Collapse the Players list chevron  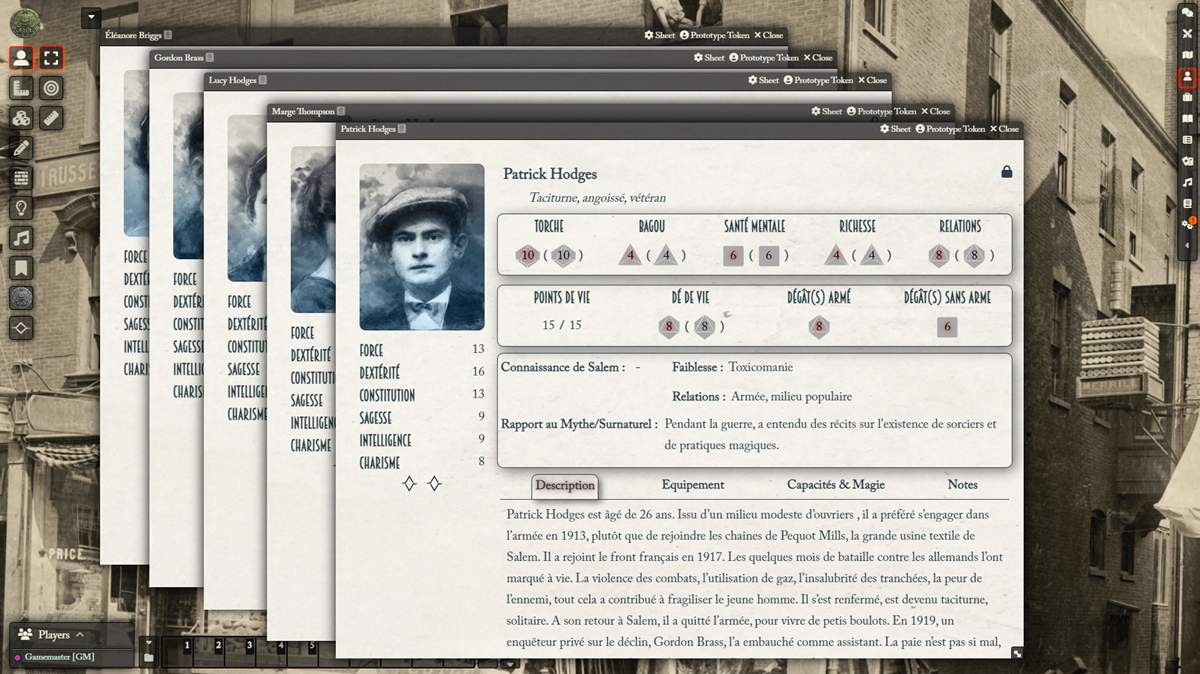point(80,635)
